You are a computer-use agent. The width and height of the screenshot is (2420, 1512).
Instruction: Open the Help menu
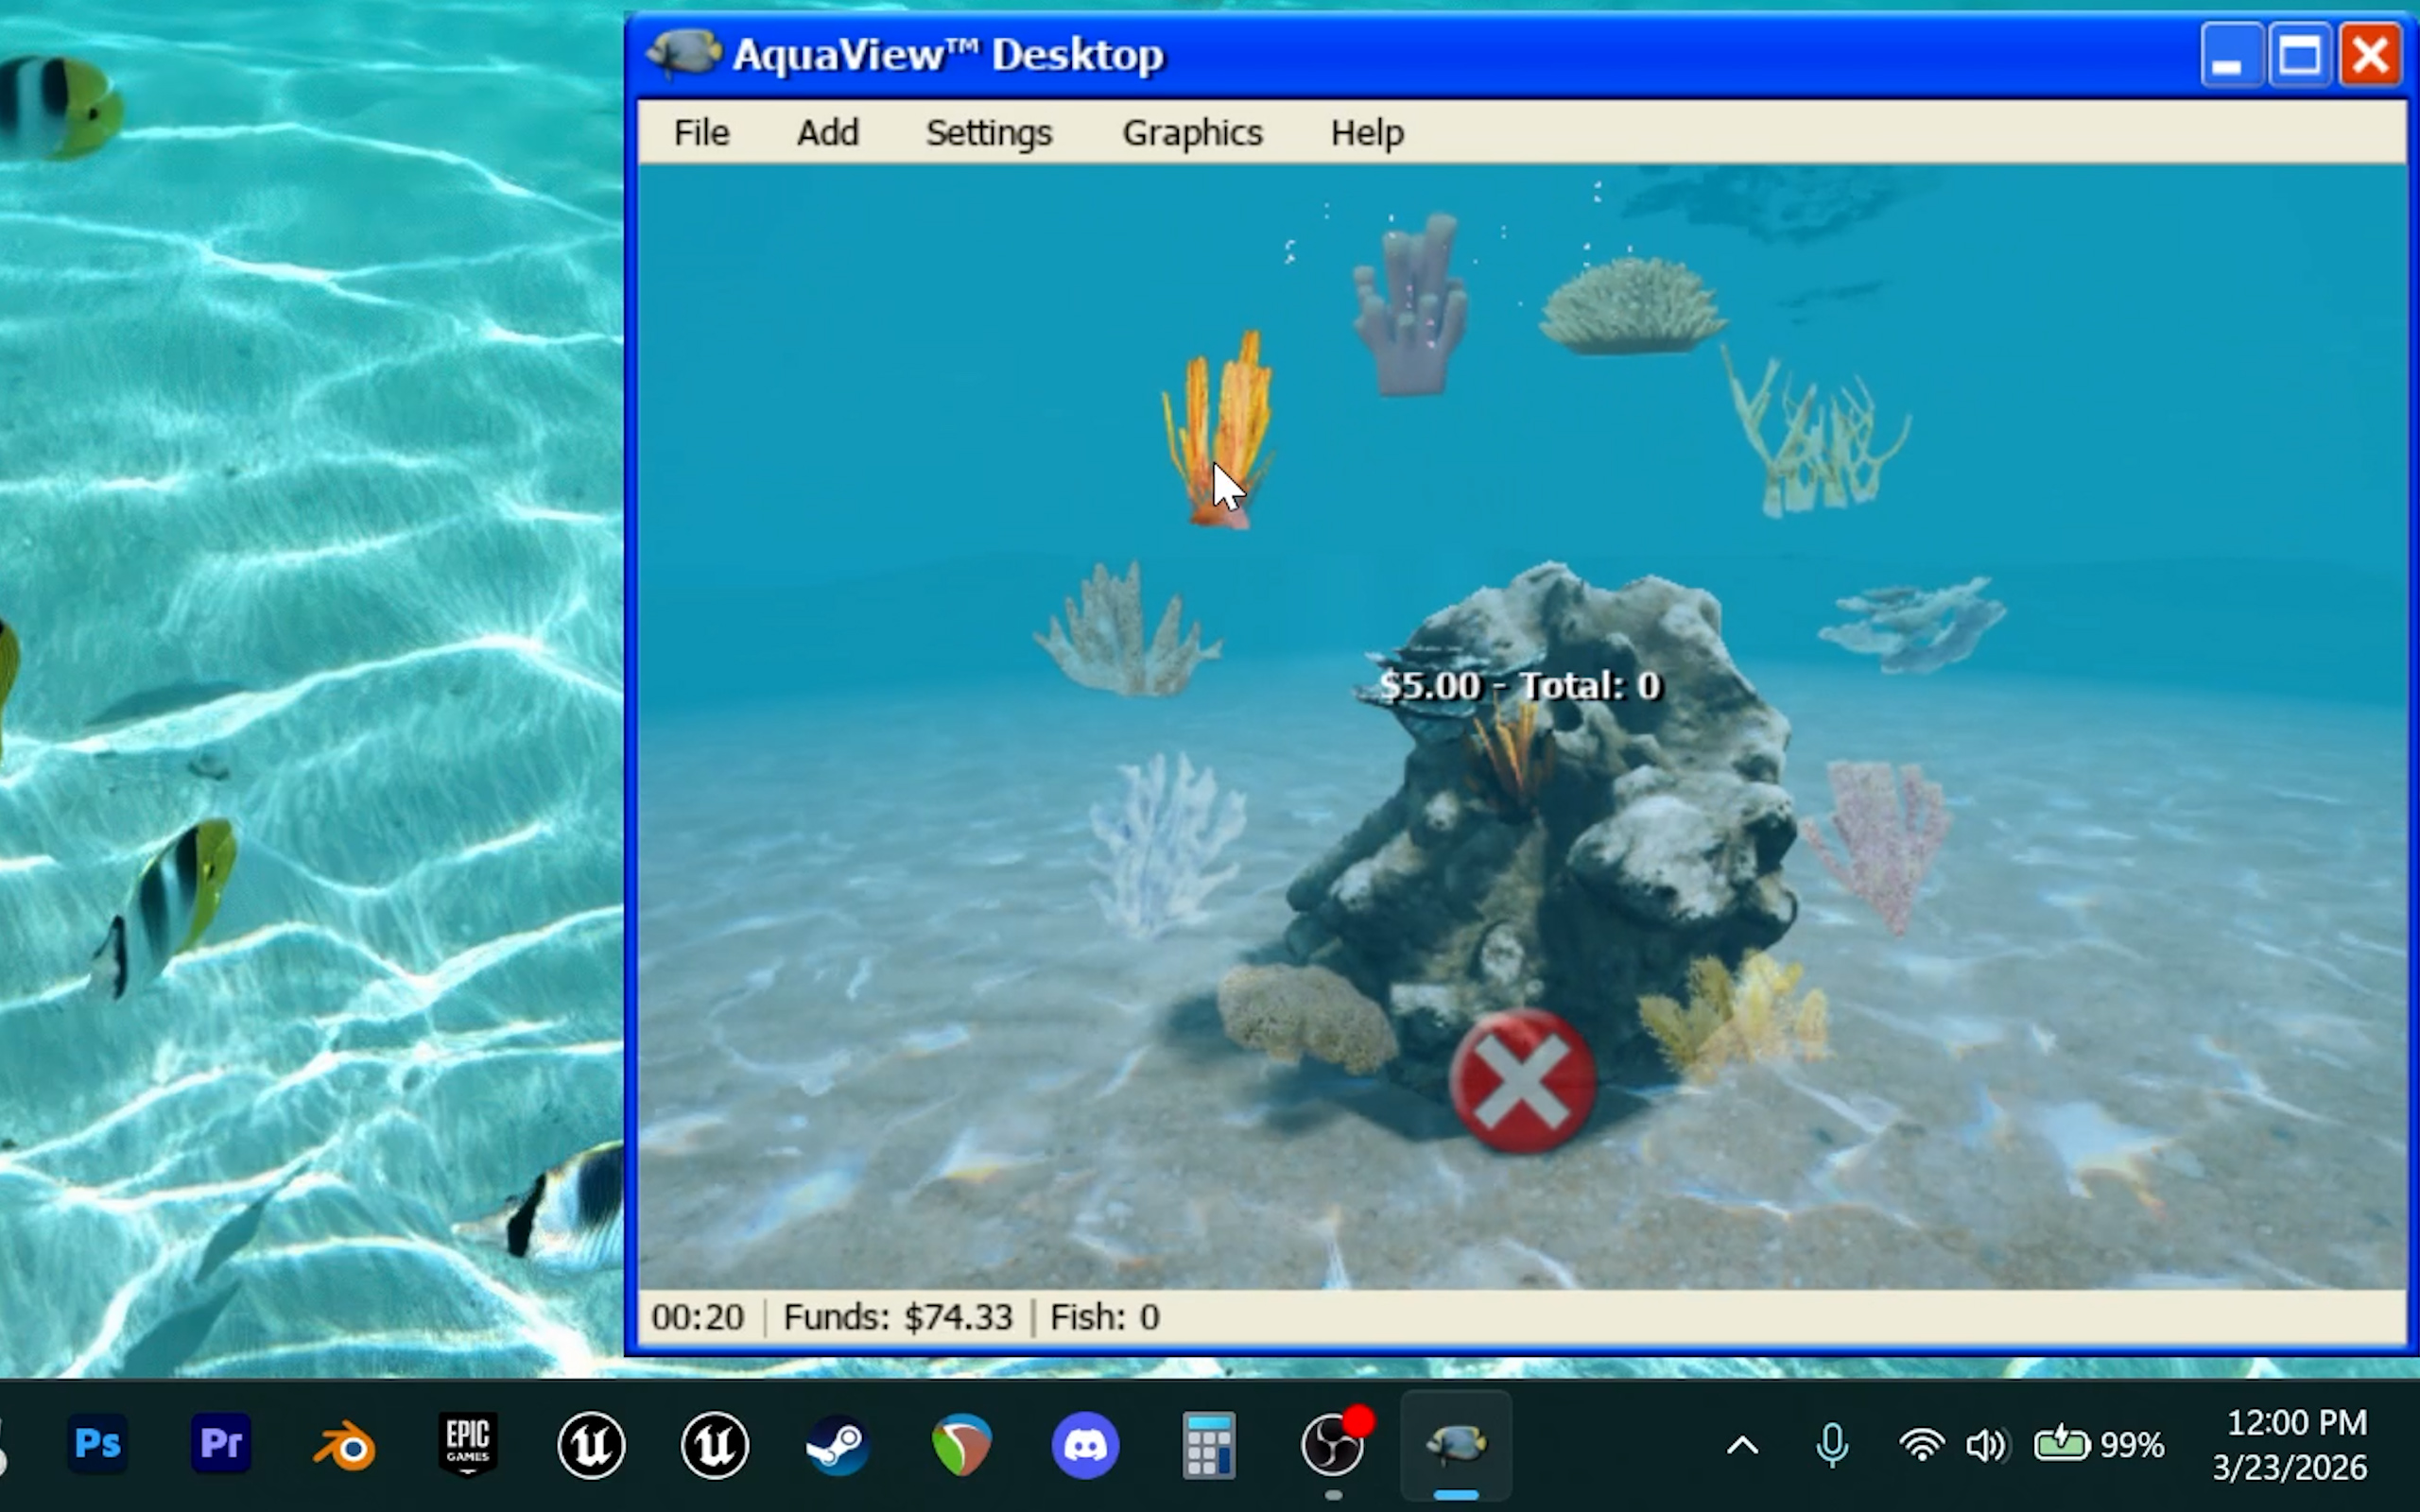click(x=1366, y=133)
